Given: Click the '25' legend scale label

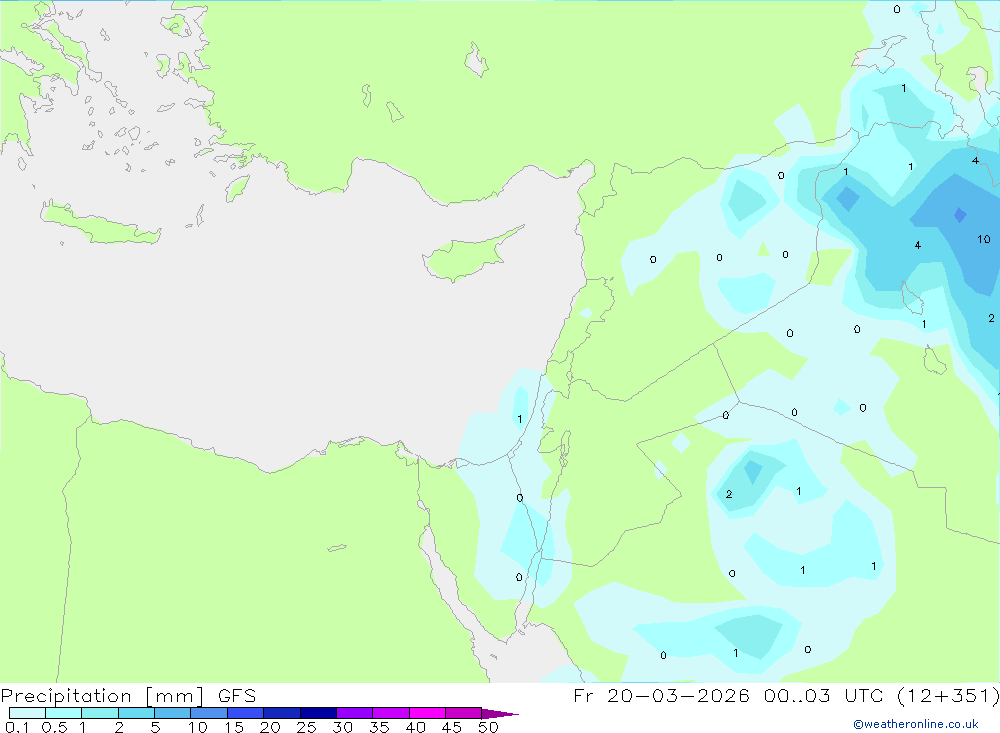Looking at the screenshot, I should click(x=306, y=727).
